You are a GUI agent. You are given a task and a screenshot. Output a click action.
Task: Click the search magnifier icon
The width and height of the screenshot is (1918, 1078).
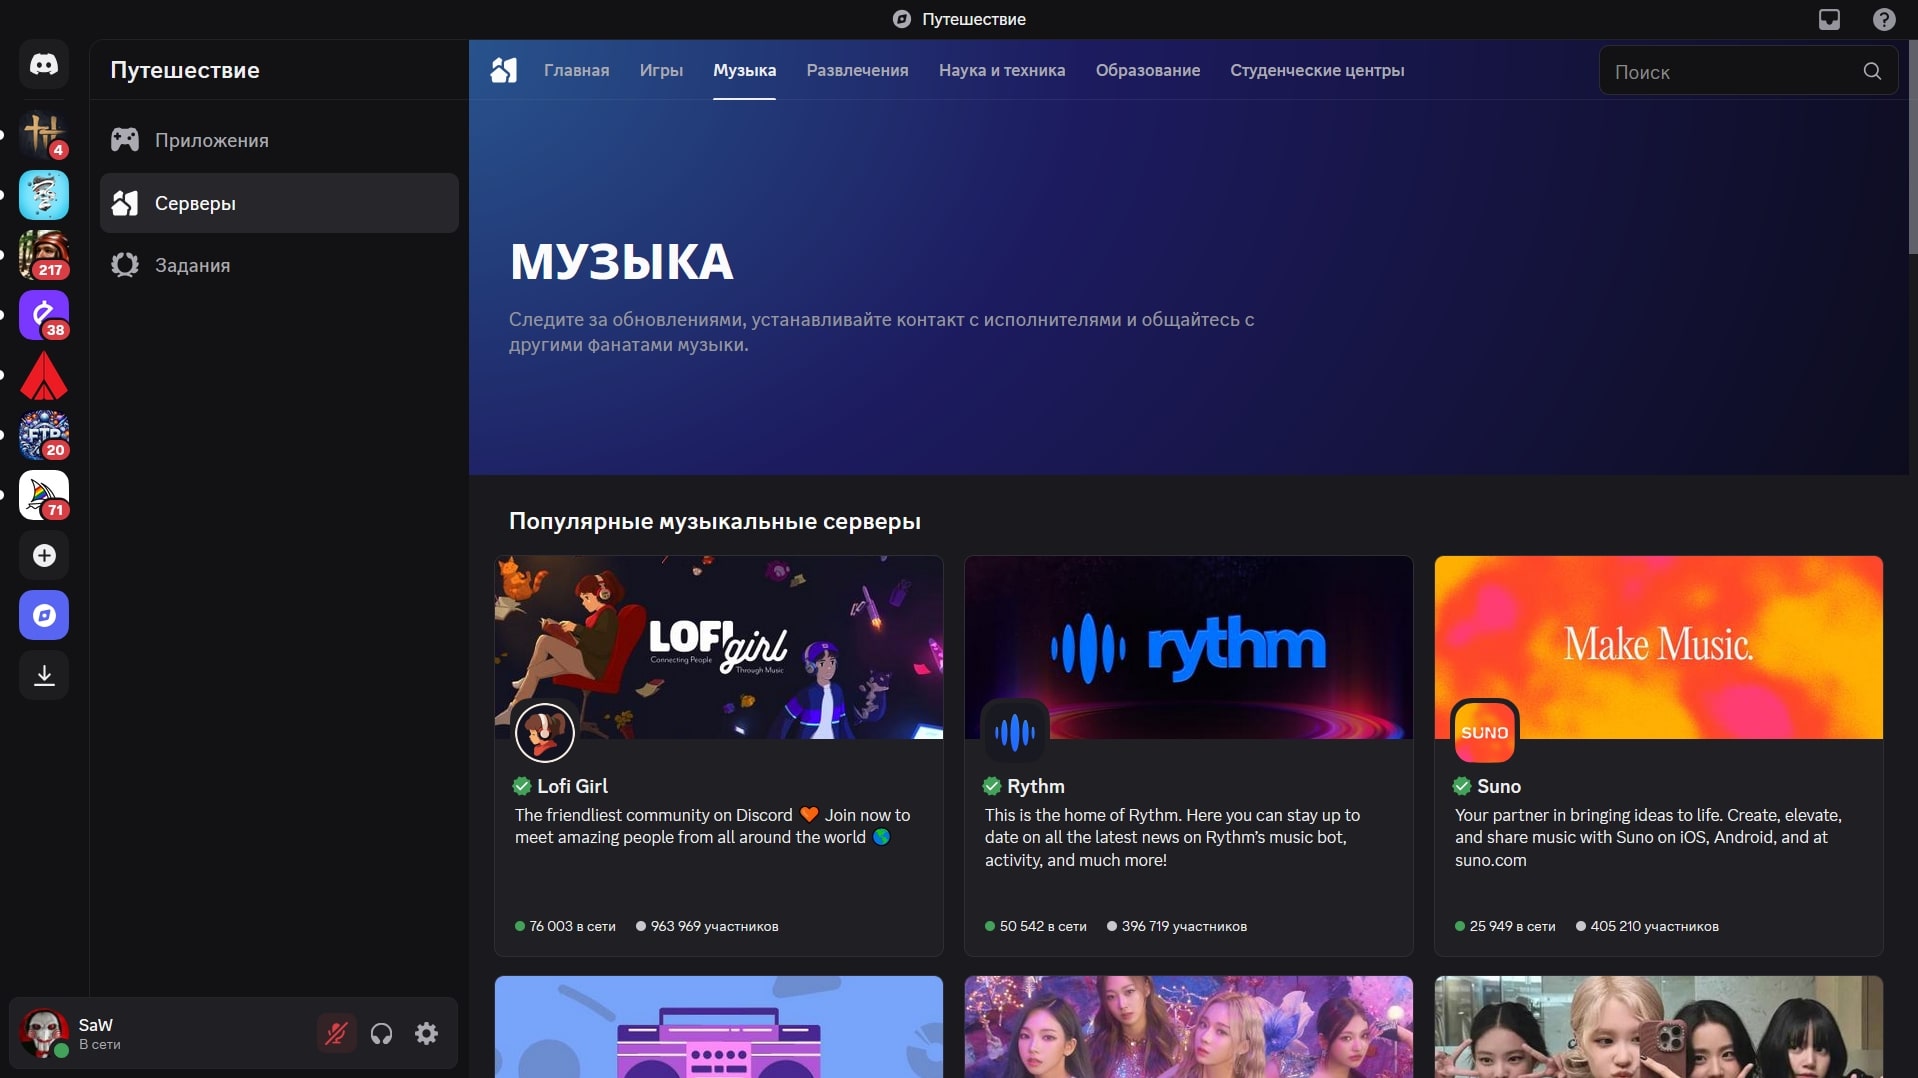pos(1872,71)
